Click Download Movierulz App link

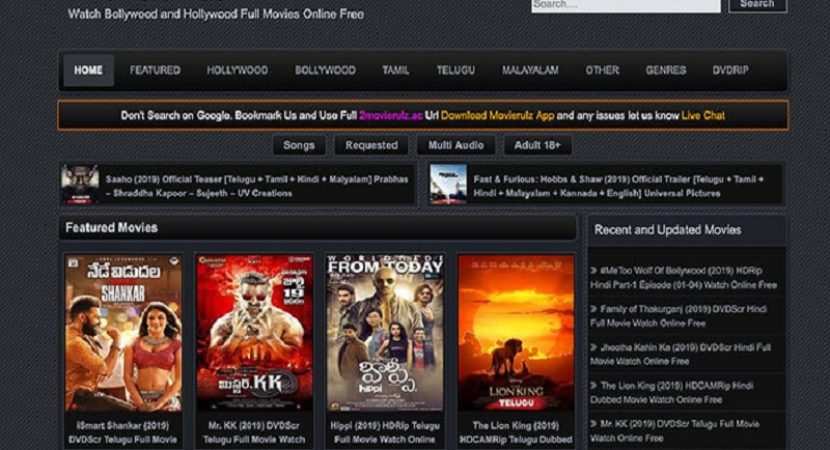click(x=498, y=115)
